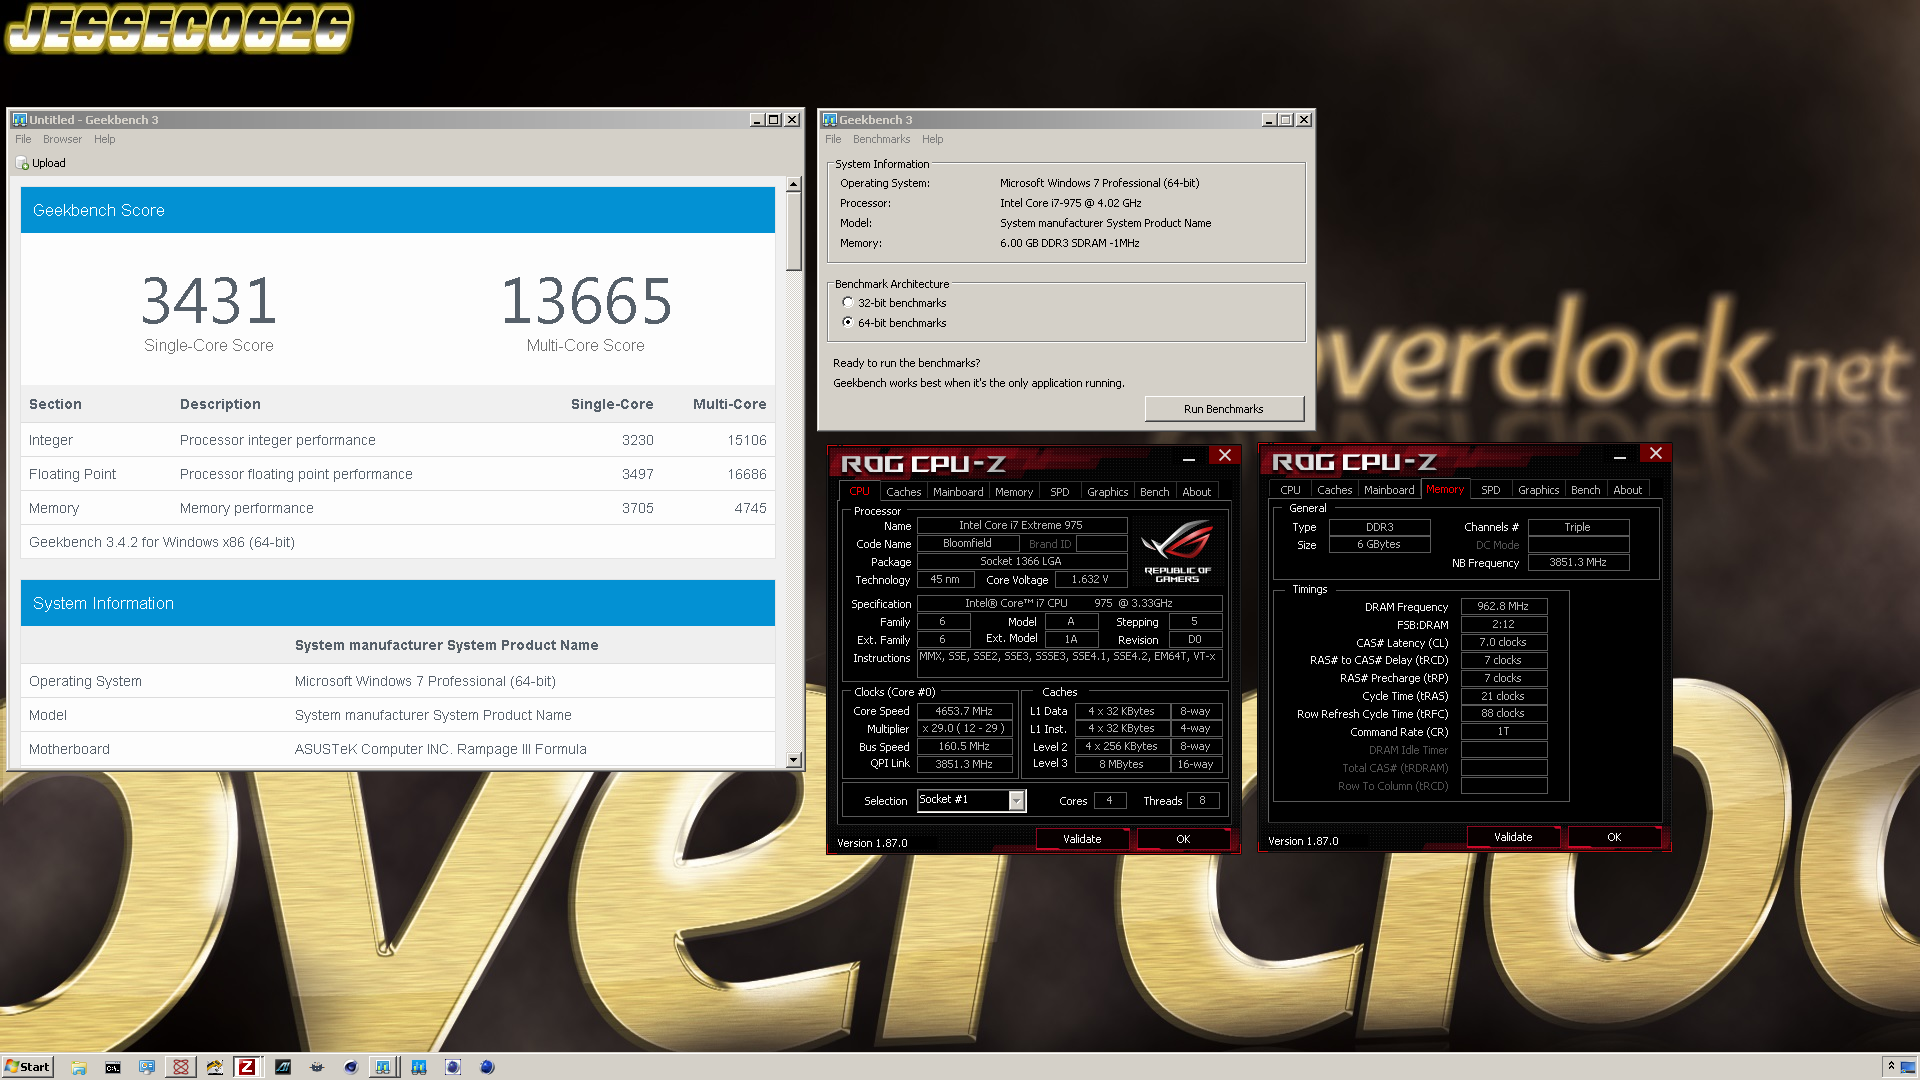Image resolution: width=1920 pixels, height=1080 pixels.
Task: Open the blue sphere icon with square frame
Action: tap(453, 1067)
